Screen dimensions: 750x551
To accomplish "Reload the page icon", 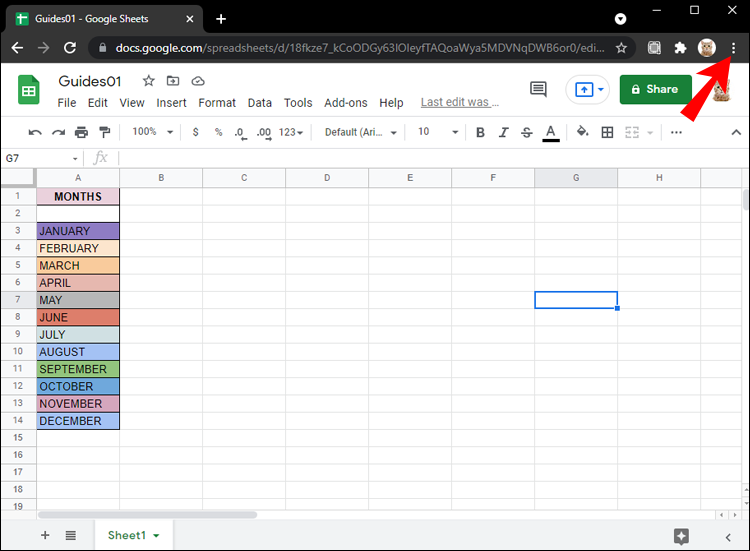I will (x=70, y=48).
